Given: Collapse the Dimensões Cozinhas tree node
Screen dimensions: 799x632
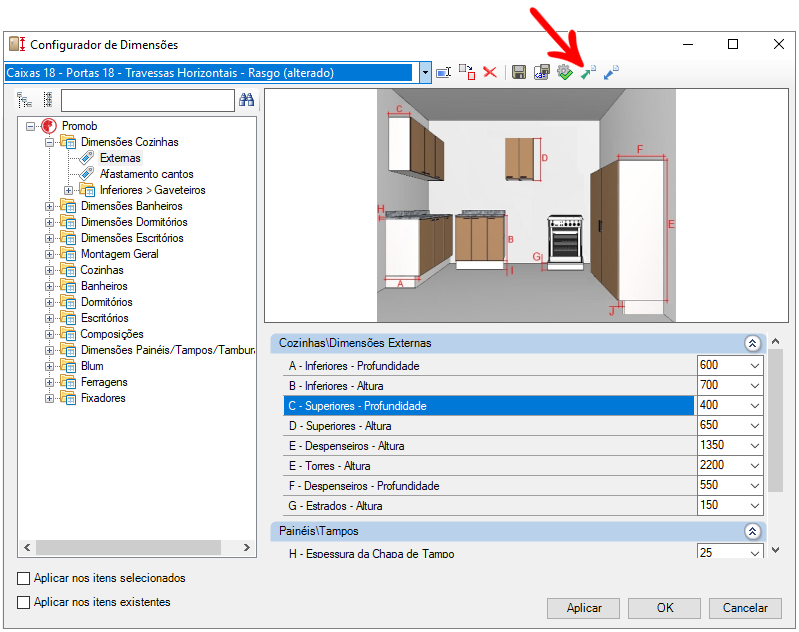Looking at the screenshot, I should click(49, 142).
